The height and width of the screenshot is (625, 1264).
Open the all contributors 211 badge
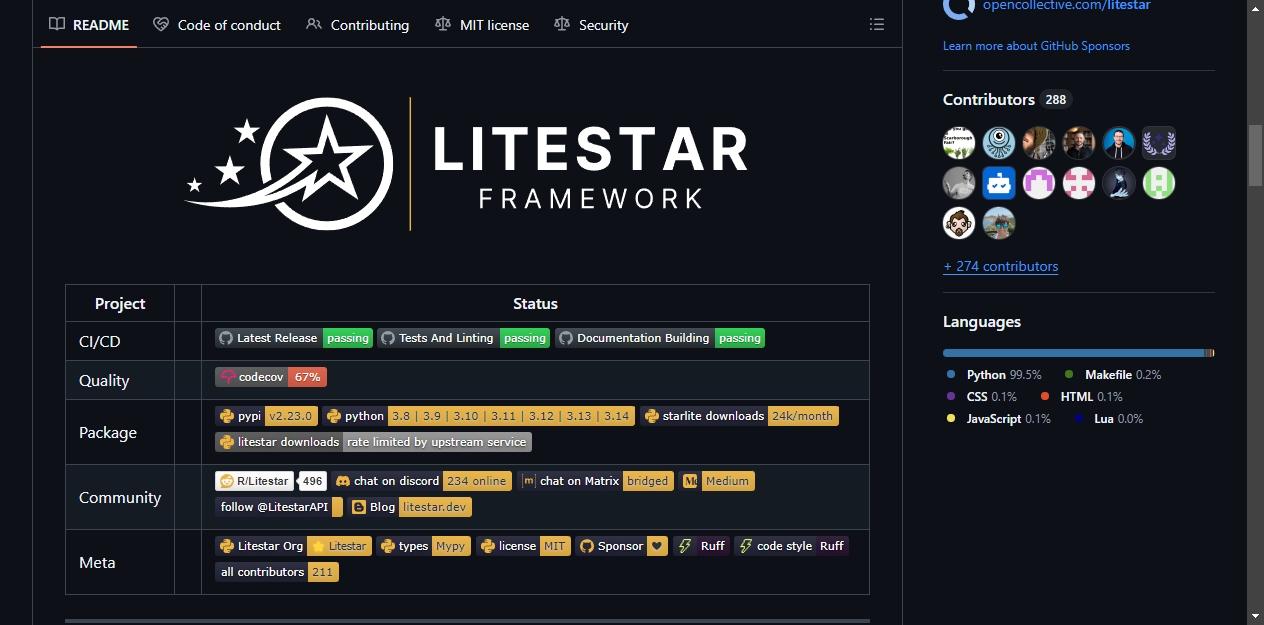click(277, 572)
